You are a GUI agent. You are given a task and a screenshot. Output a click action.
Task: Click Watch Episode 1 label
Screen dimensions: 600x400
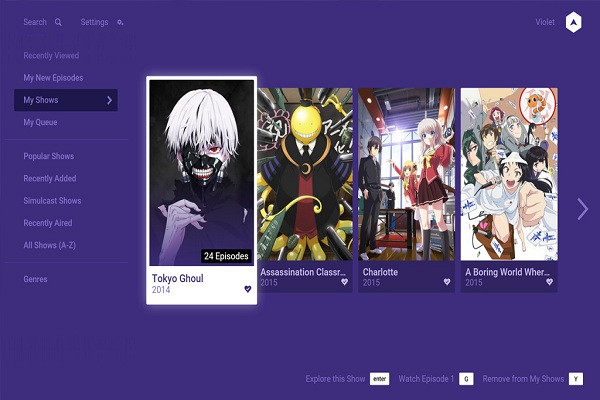pos(426,379)
